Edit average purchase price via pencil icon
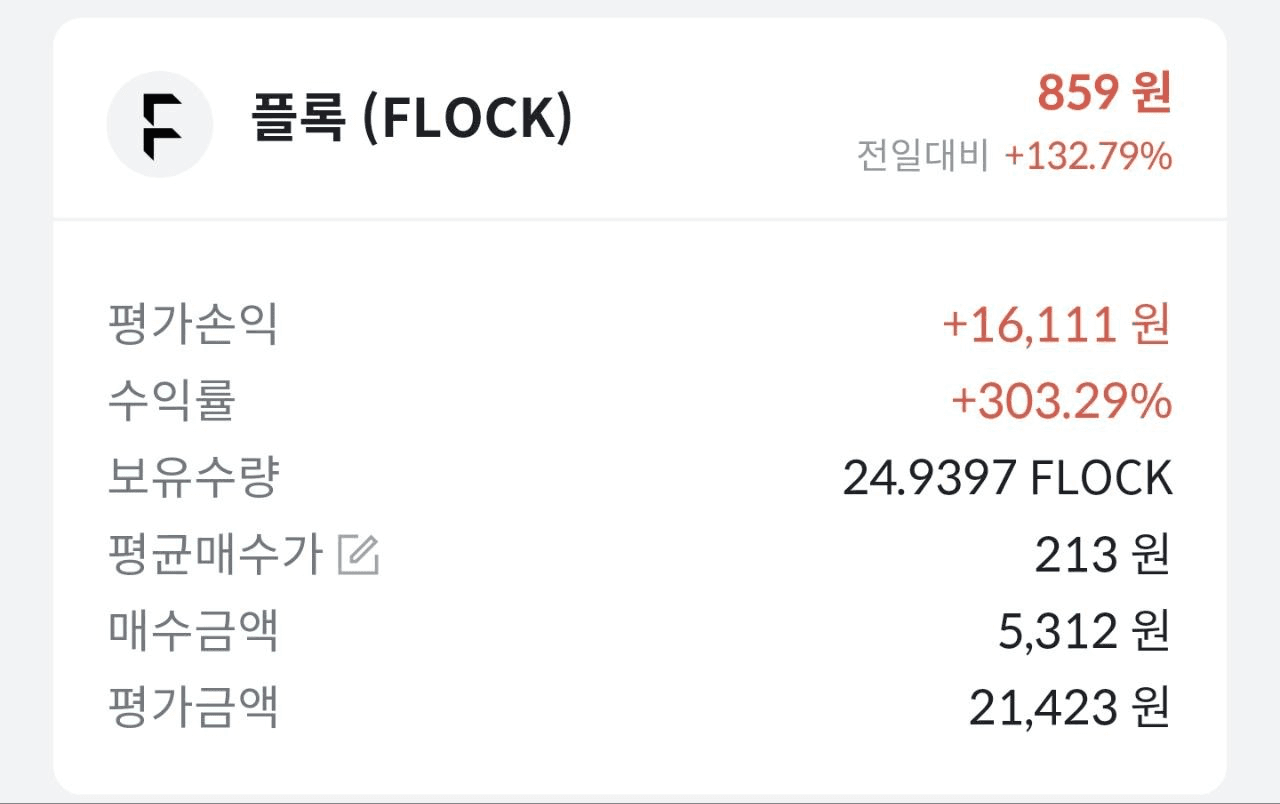The width and height of the screenshot is (1280, 804). (358, 555)
